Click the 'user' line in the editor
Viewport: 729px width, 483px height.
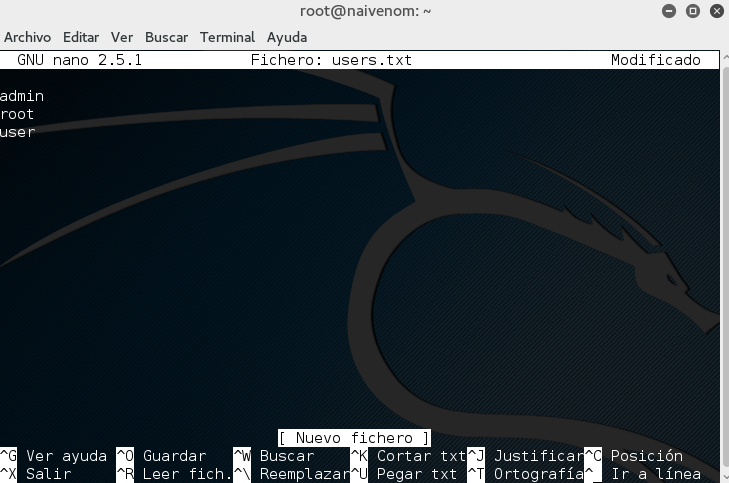pos(18,132)
